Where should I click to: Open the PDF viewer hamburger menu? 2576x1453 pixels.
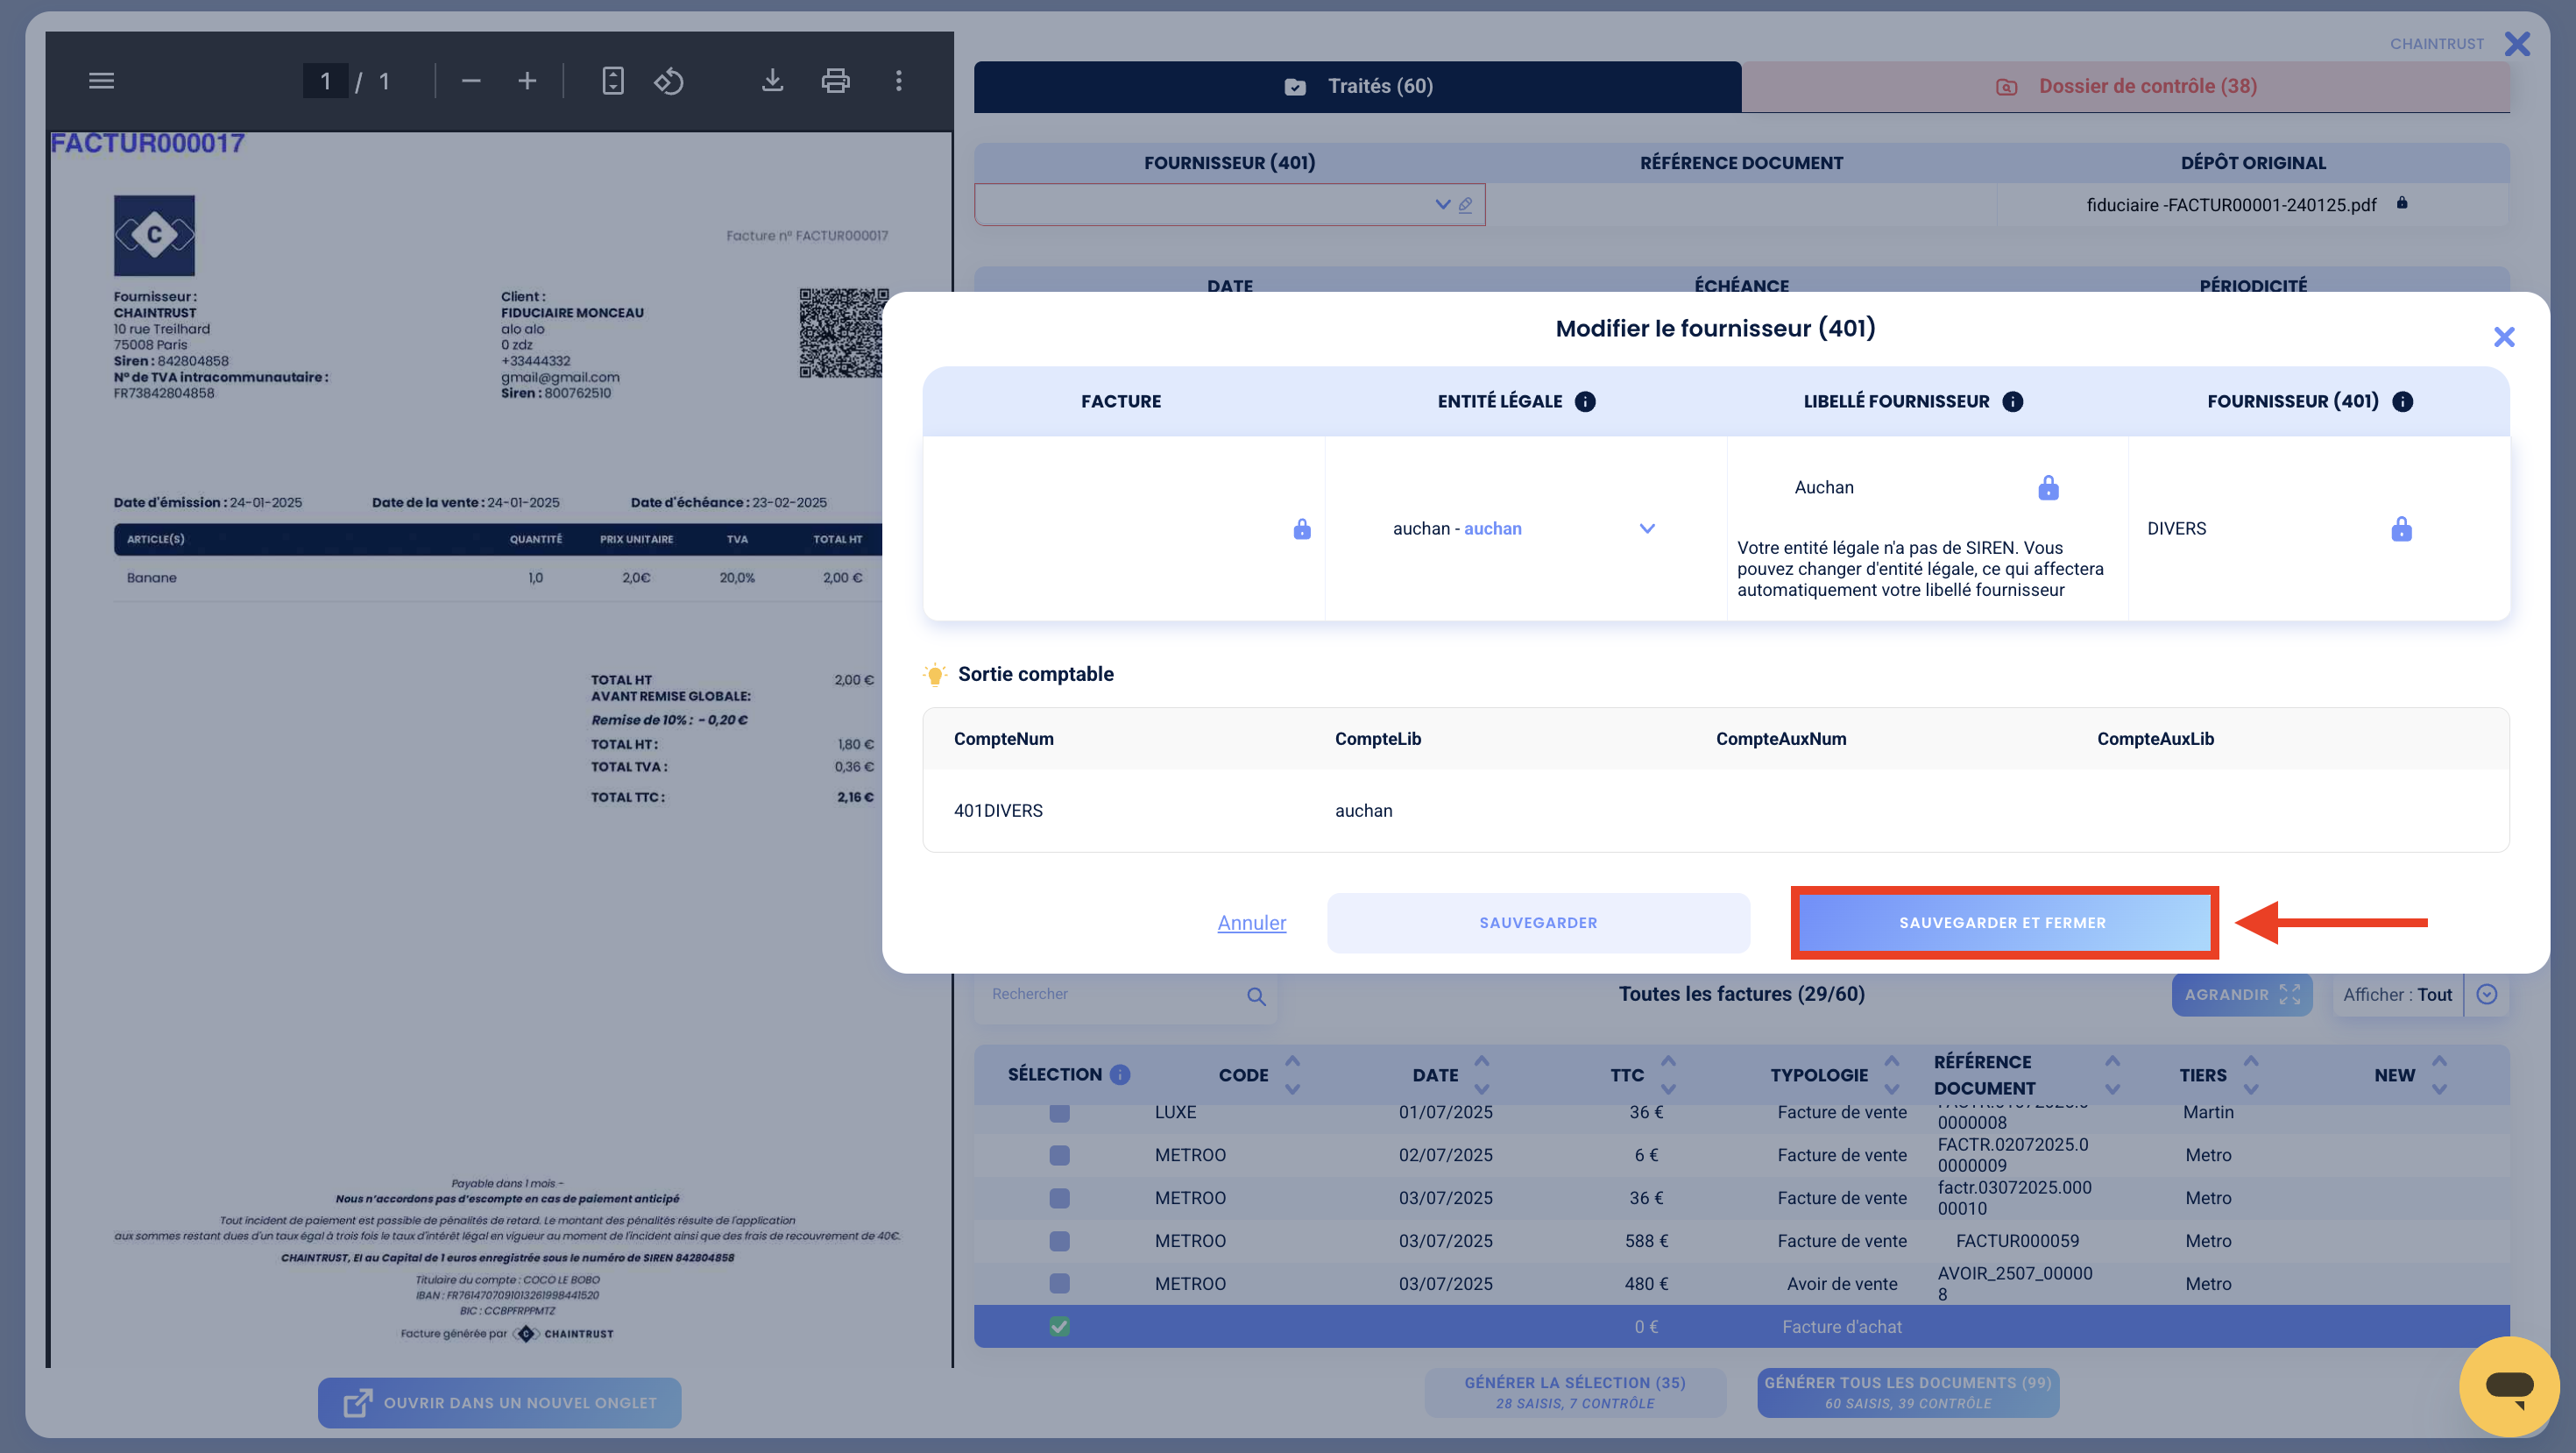[x=101, y=81]
